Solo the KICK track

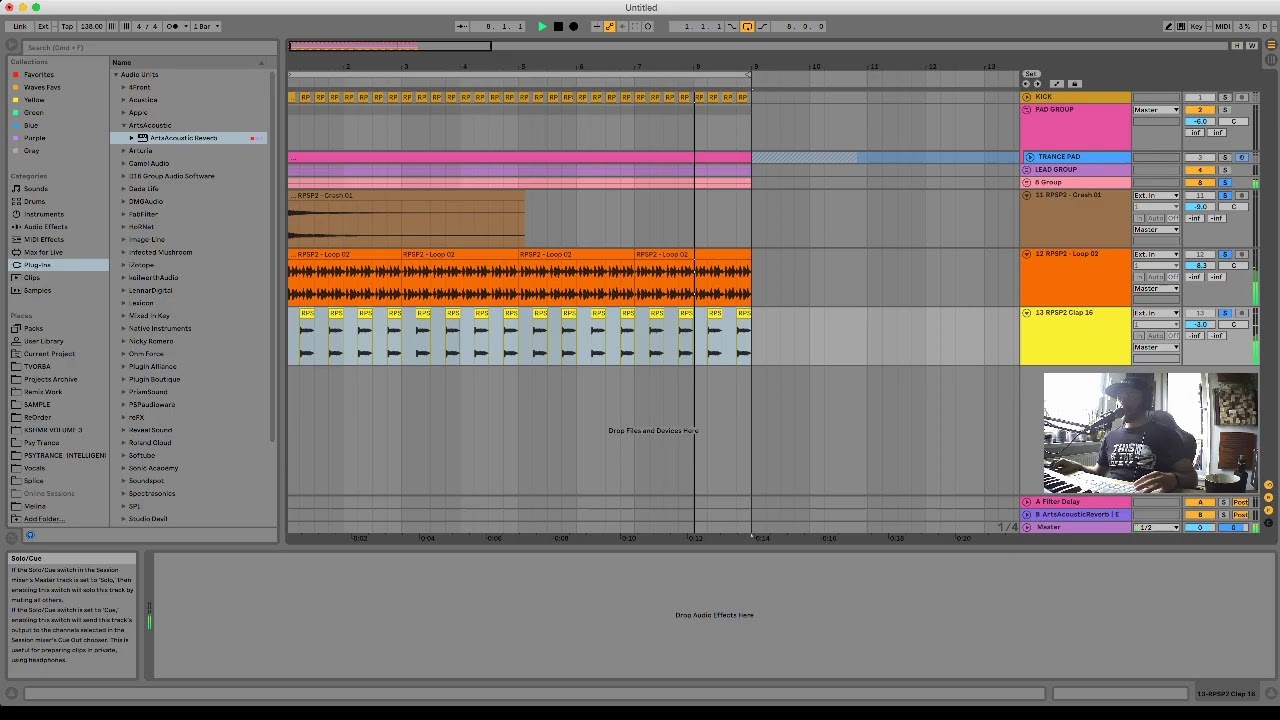click(1226, 97)
